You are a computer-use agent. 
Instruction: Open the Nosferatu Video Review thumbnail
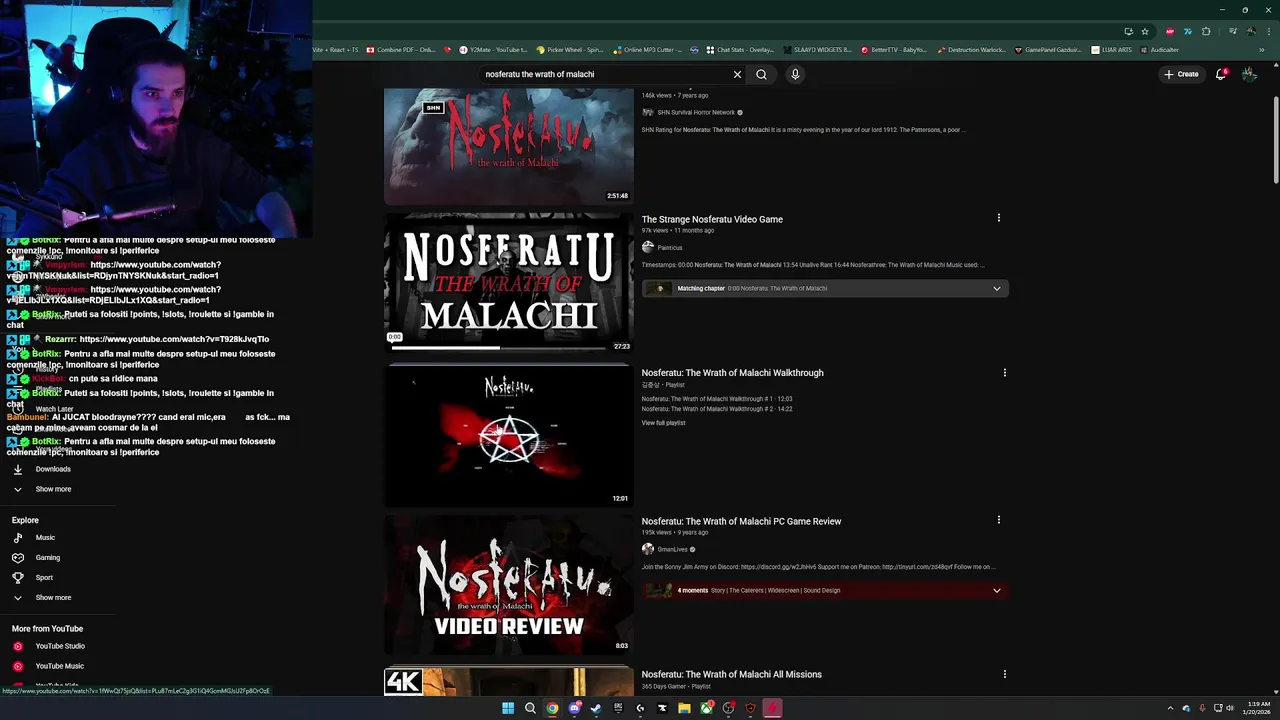pos(508,585)
